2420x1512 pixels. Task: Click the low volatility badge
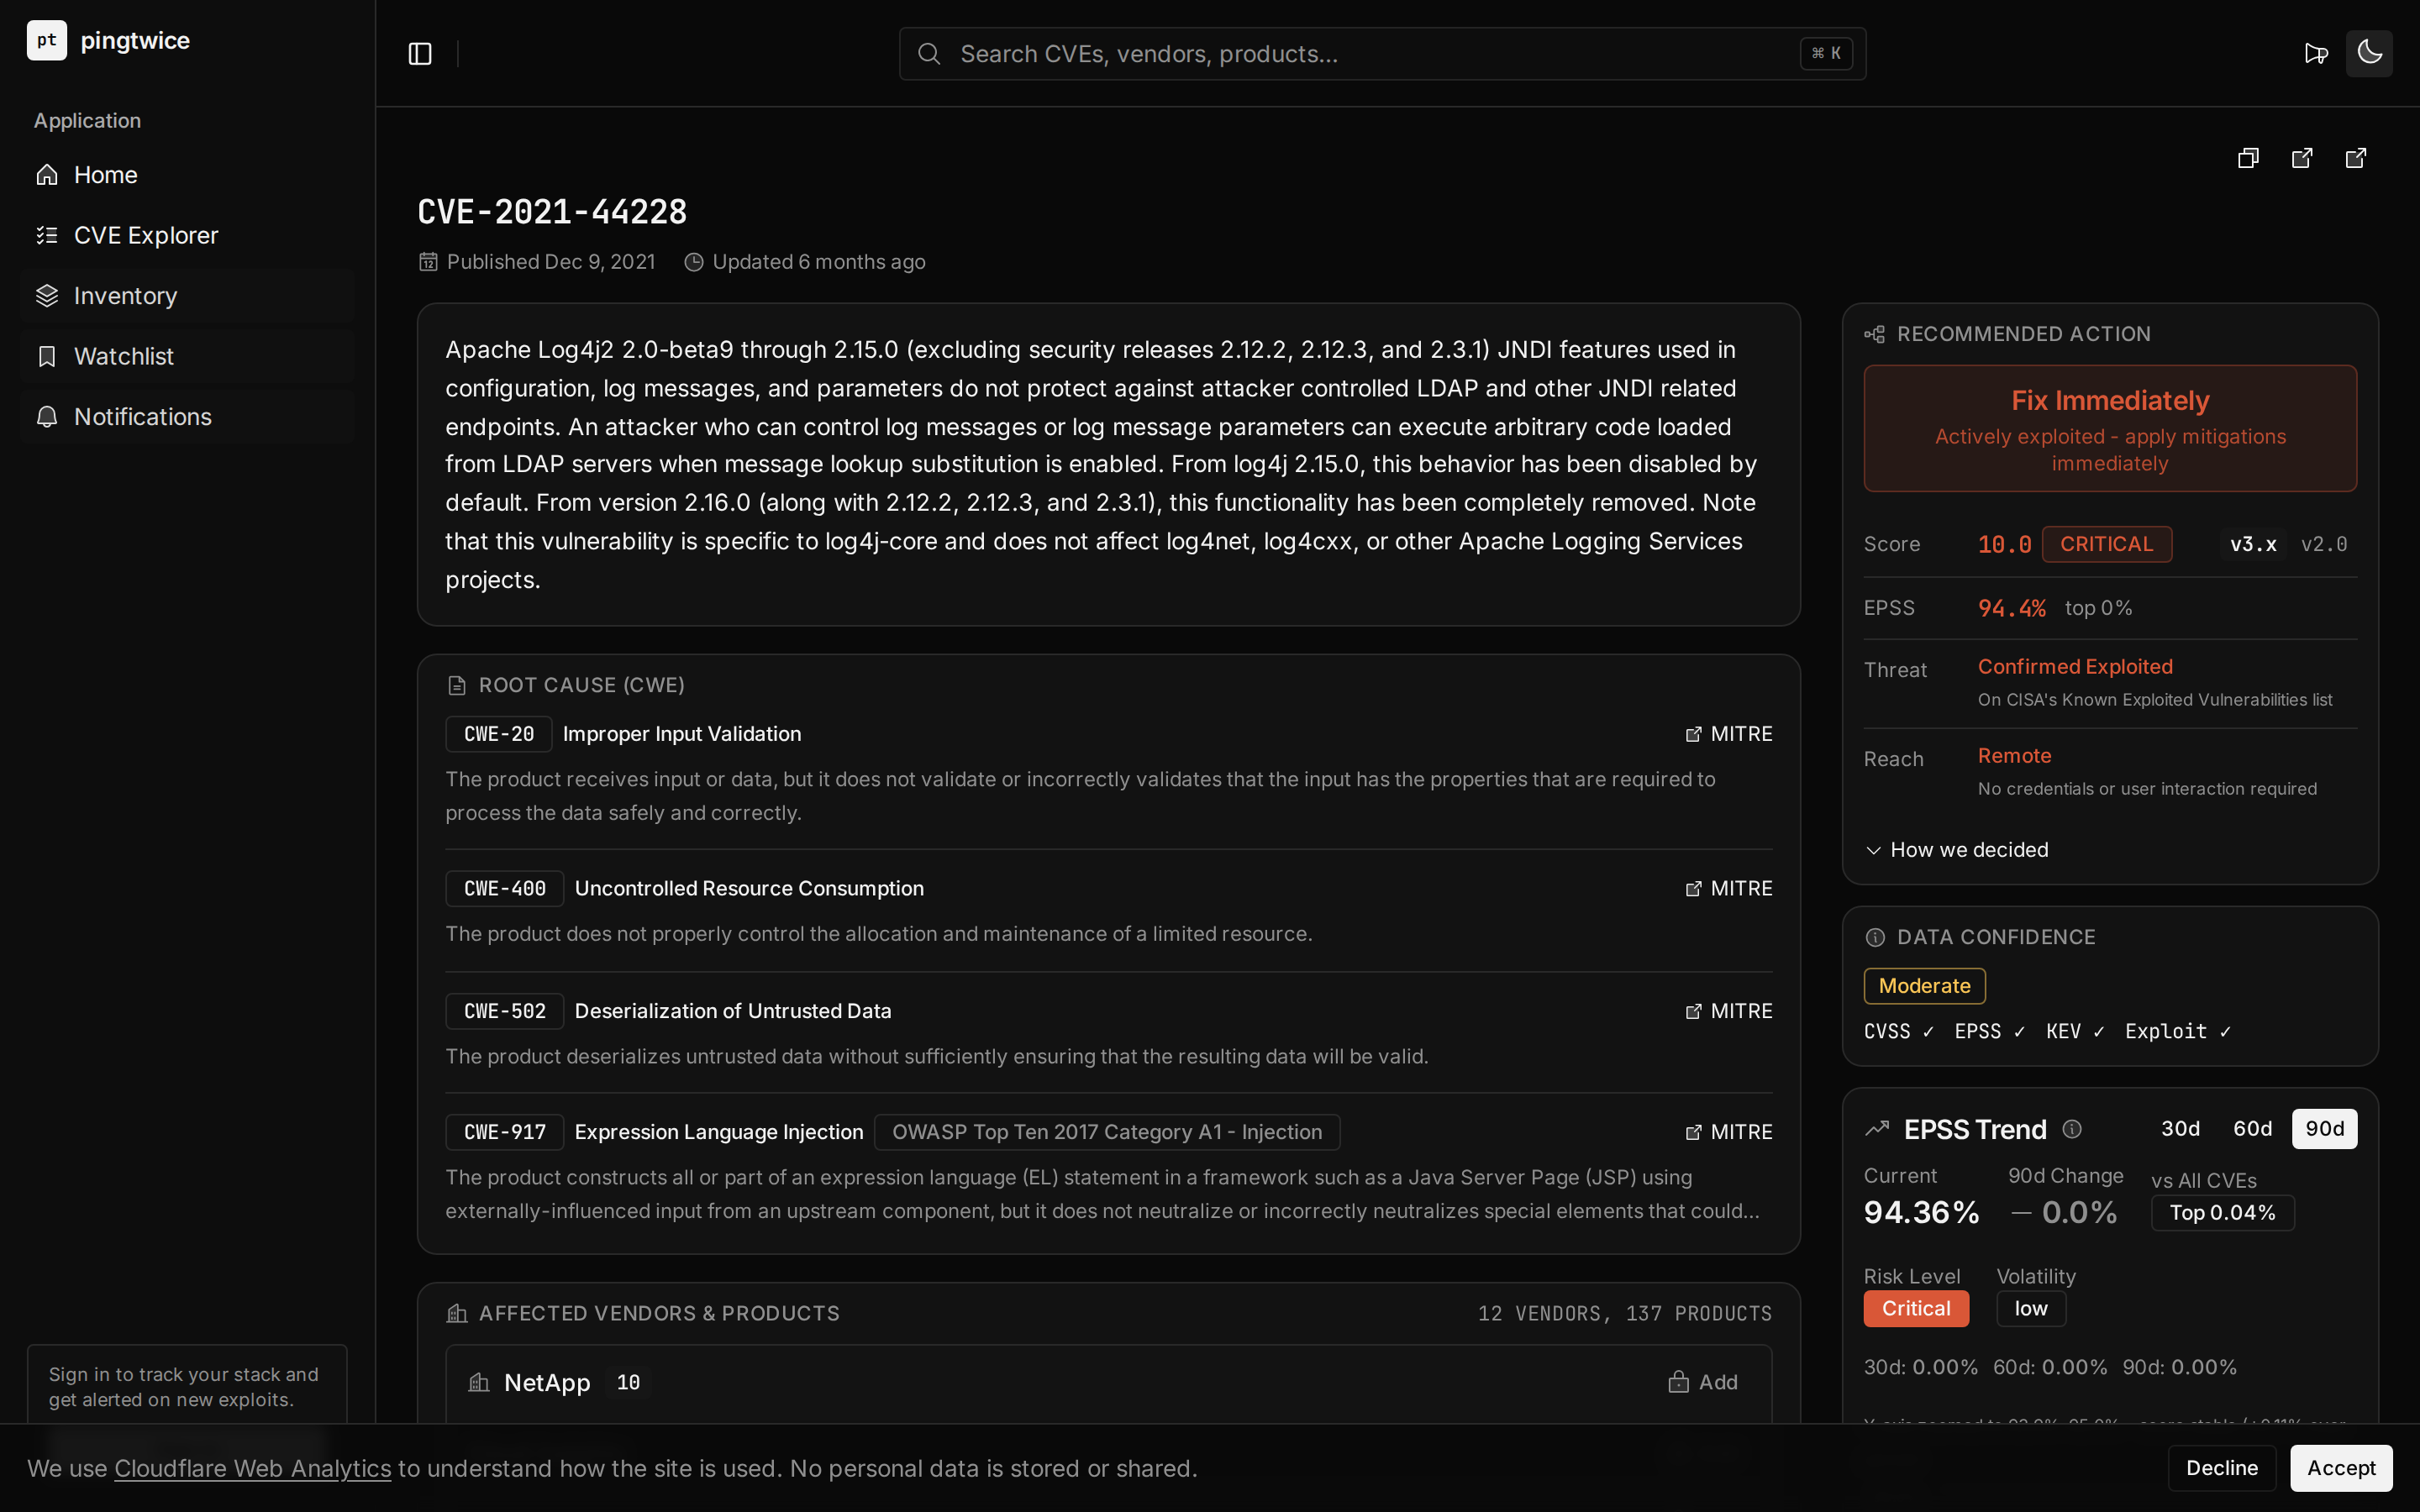tap(2030, 1309)
